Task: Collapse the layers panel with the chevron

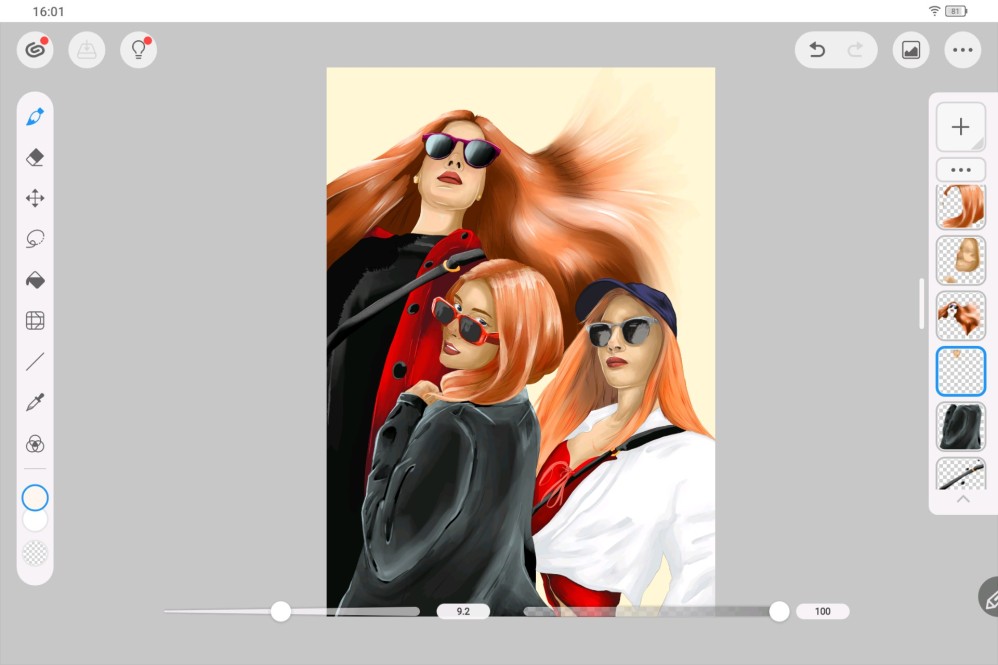Action: [963, 500]
